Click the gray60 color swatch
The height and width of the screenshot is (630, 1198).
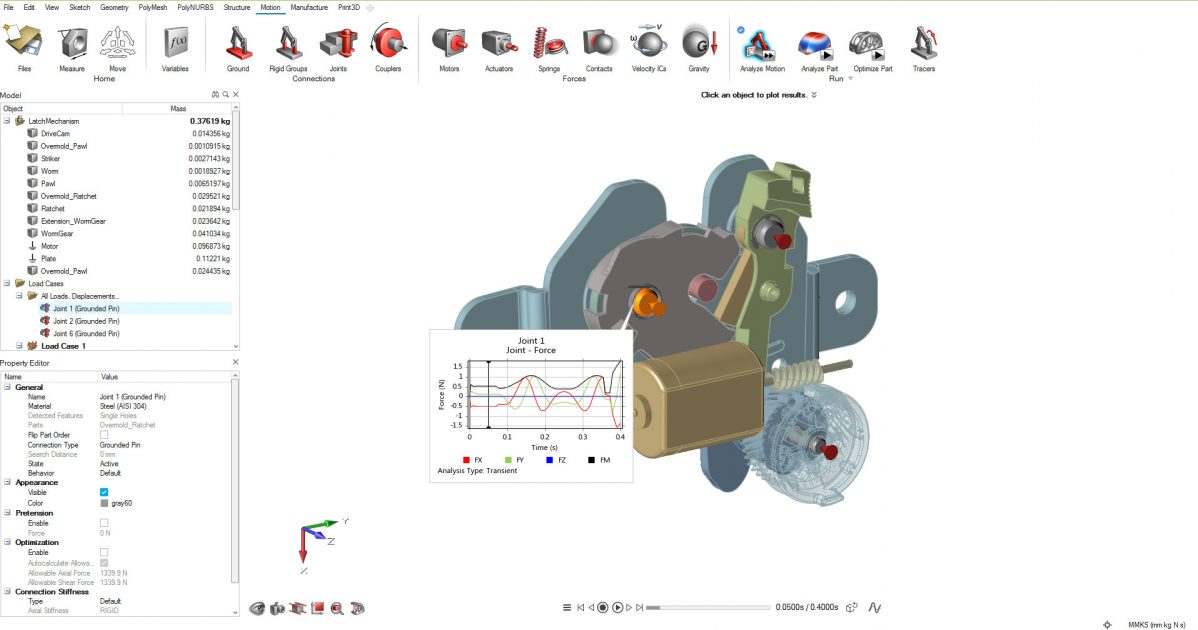tap(104, 503)
